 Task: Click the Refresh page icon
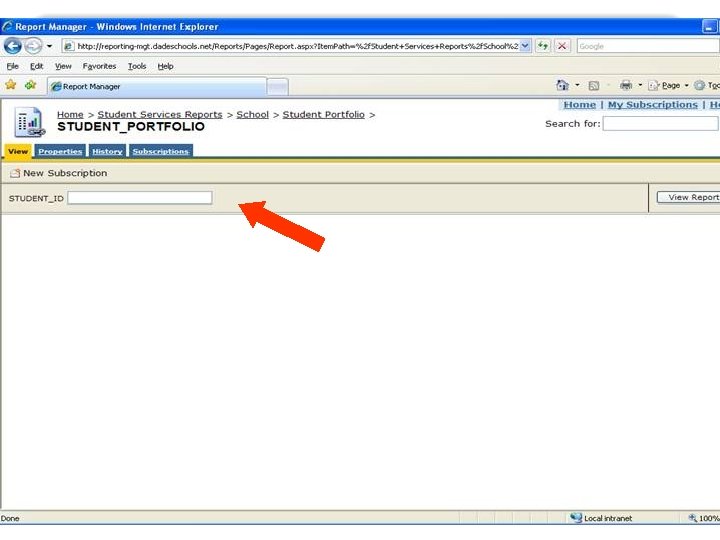(543, 46)
